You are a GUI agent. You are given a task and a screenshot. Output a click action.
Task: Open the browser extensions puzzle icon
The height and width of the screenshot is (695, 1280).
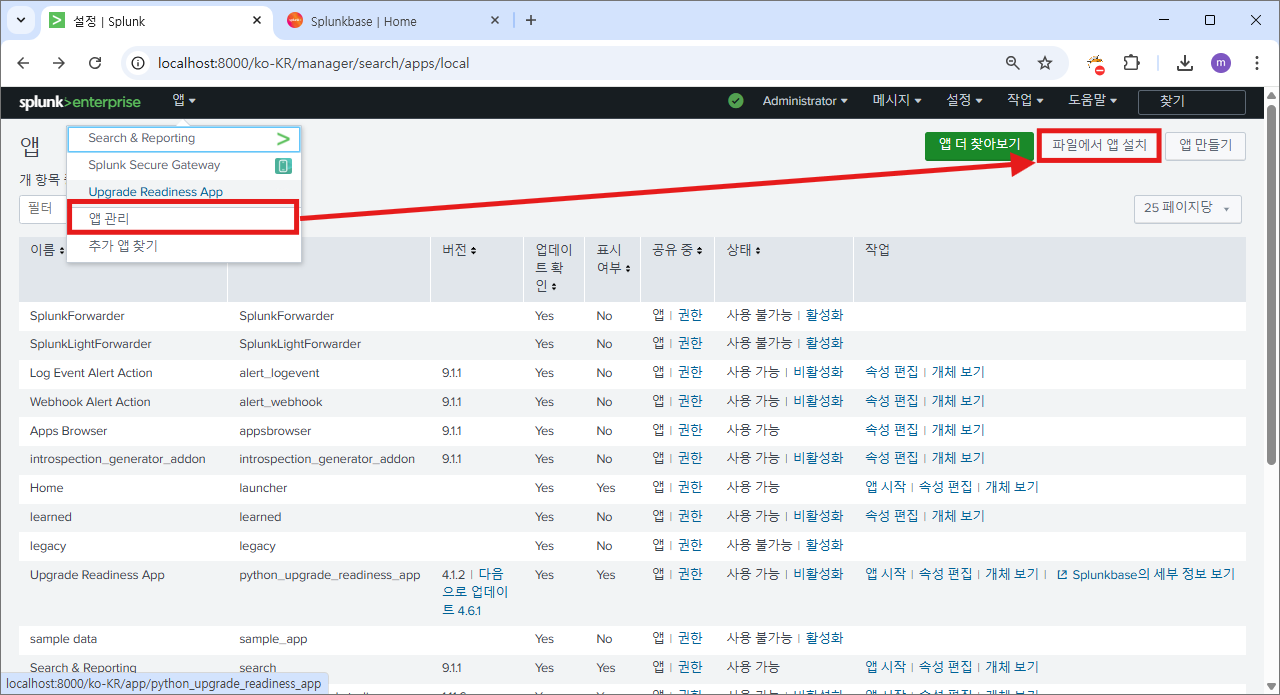coord(1131,63)
